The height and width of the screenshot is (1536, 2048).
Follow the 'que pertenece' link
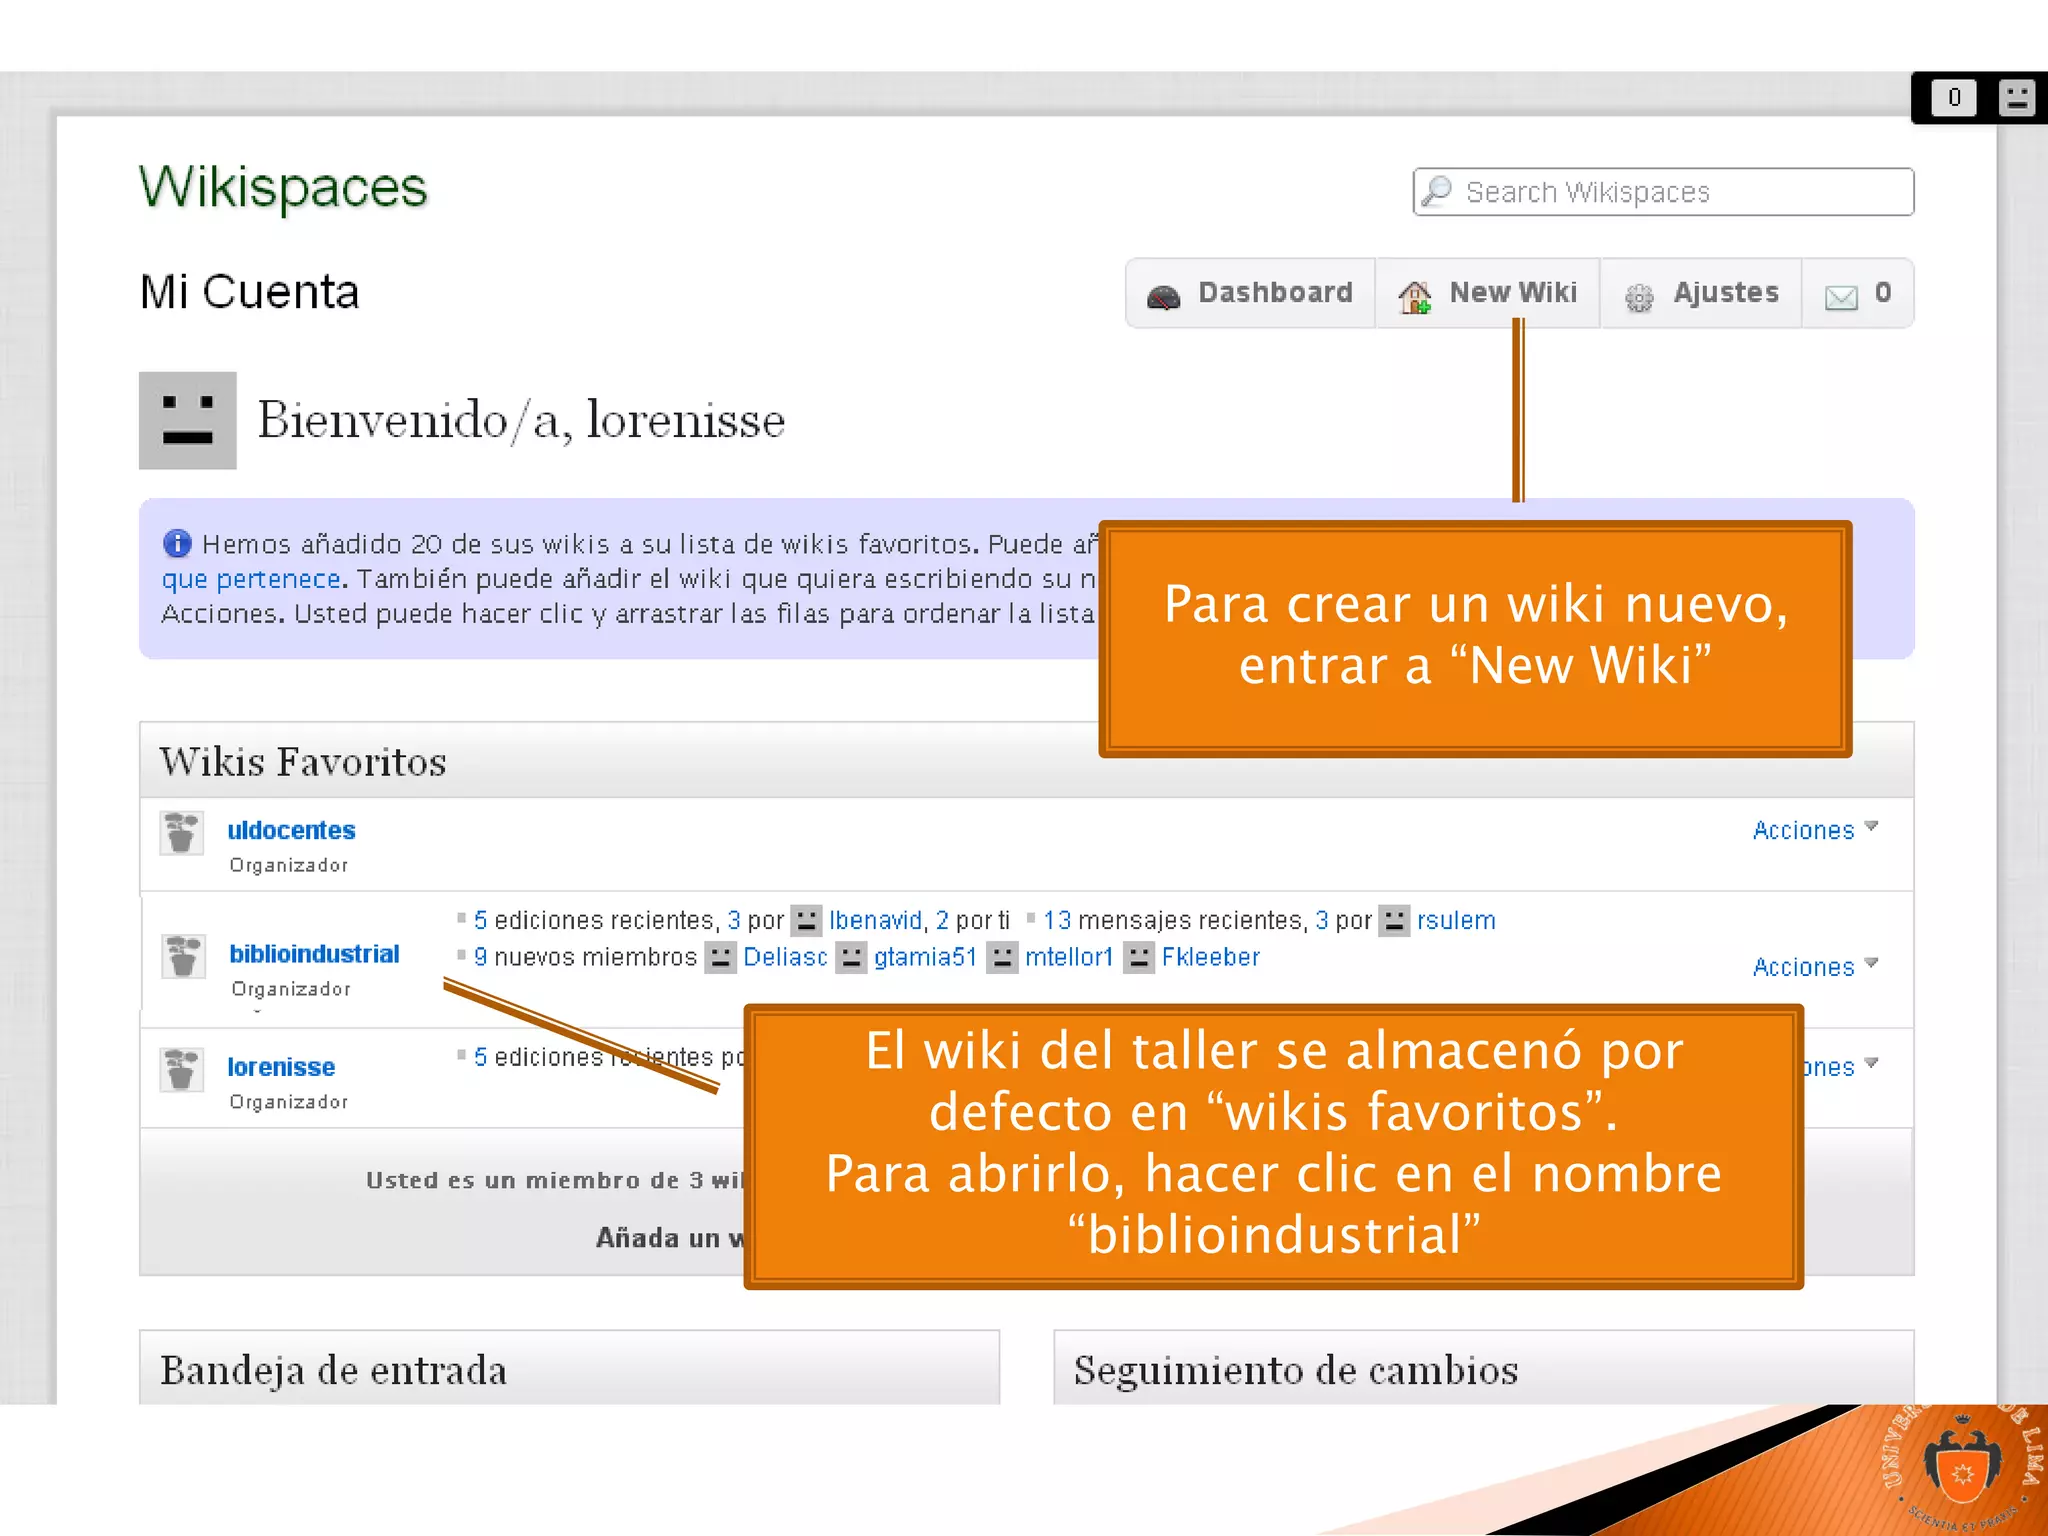(251, 579)
